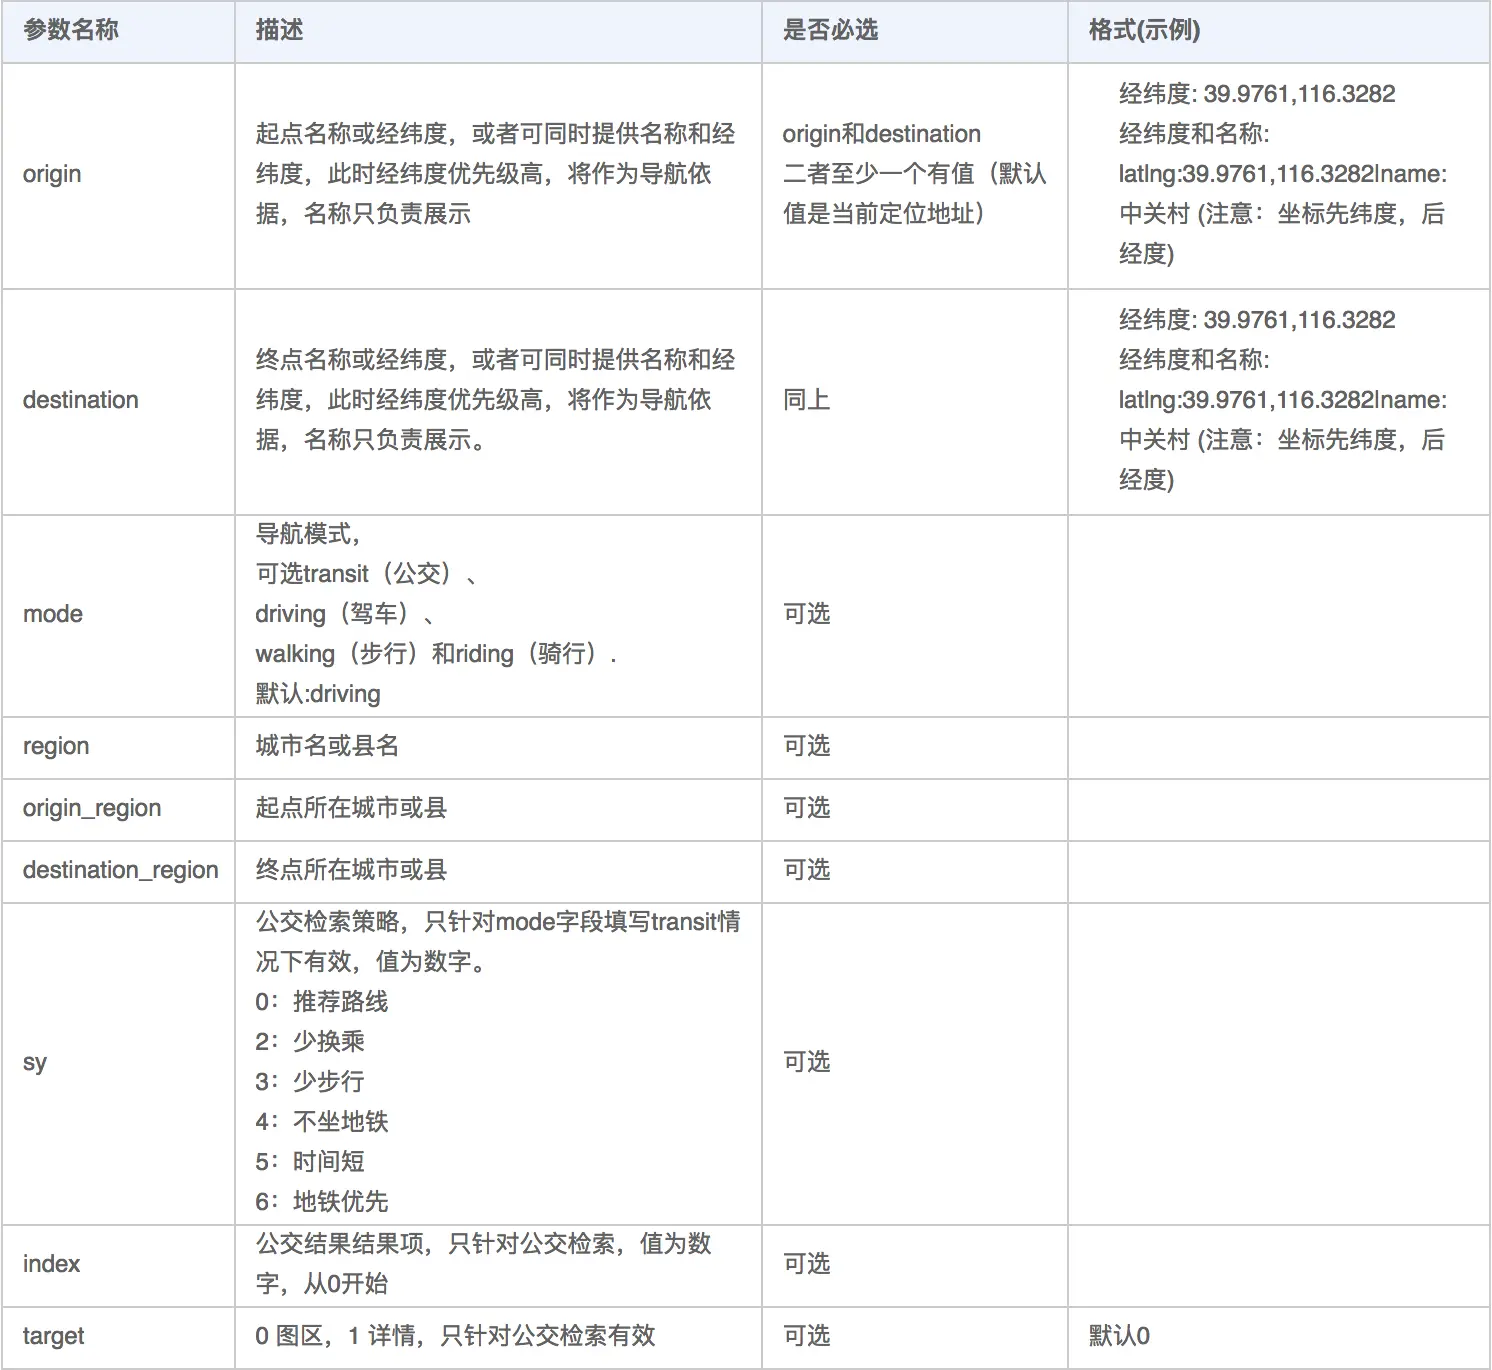Click the 起点所在城市或县 description
The image size is (1492, 1370).
351,808
